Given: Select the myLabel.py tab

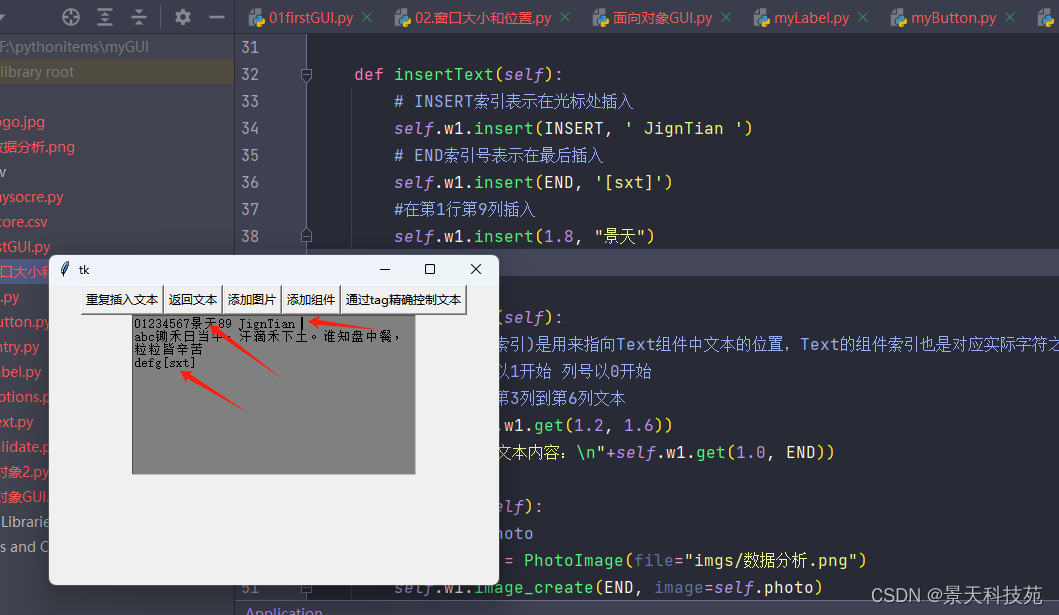Looking at the screenshot, I should [811, 18].
